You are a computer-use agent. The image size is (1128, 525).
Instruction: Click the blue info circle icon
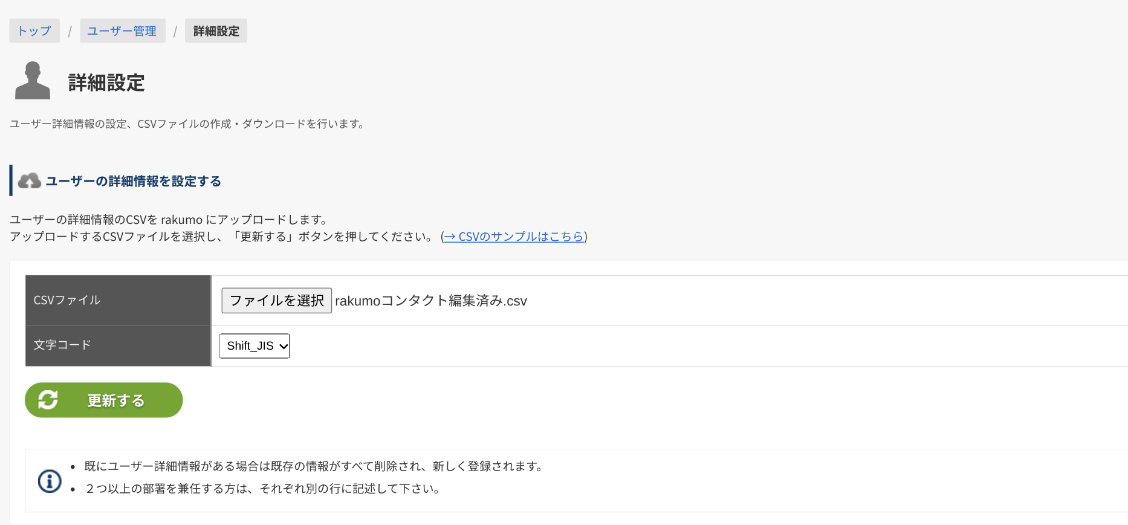pyautogui.click(x=49, y=480)
